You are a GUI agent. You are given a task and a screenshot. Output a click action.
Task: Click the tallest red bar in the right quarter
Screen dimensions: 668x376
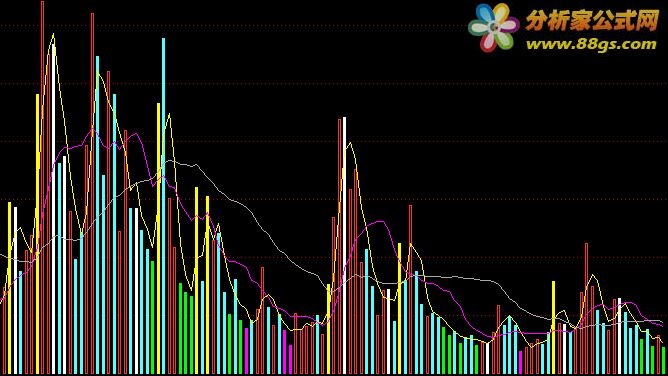pyautogui.click(x=587, y=308)
